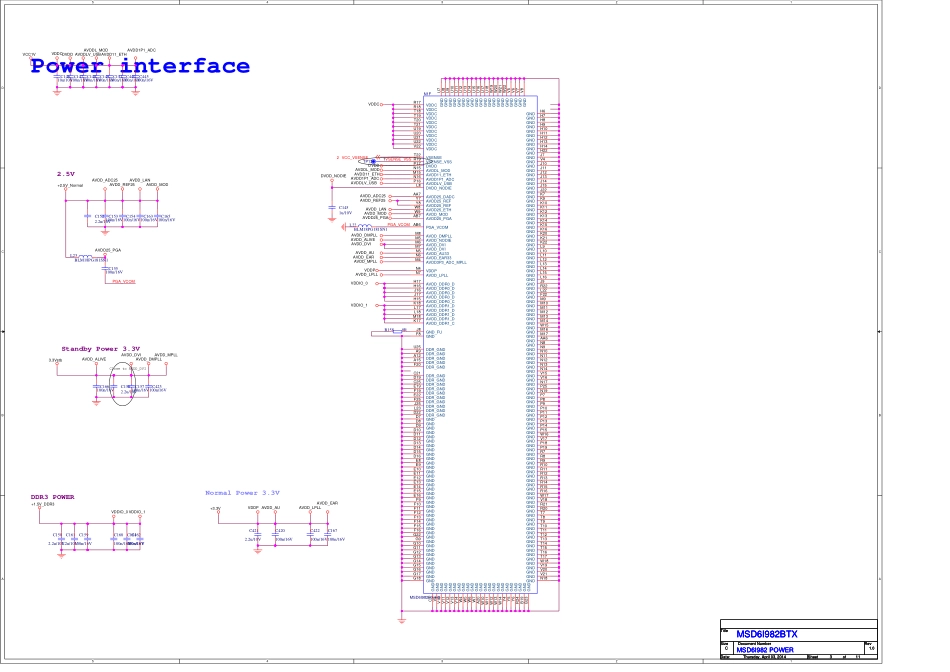Screen dimensions: 950x672
Task: Click the red PGA_VCOM net label under C139
Action: pos(123,282)
